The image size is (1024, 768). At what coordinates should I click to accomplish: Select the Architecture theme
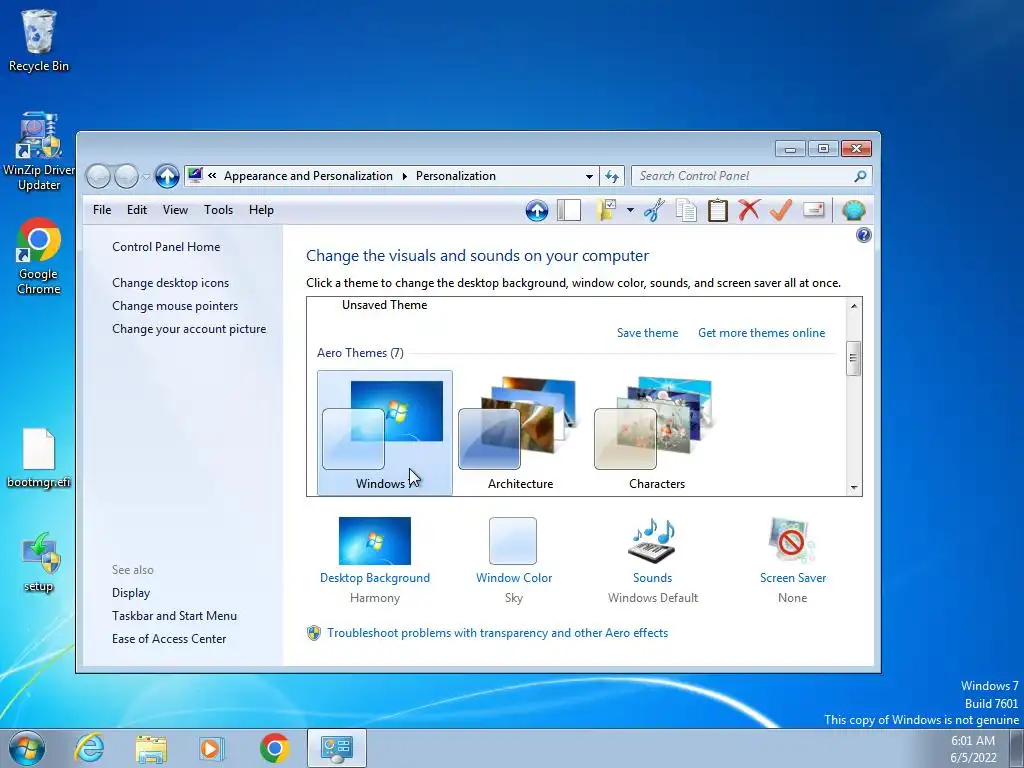tap(520, 433)
